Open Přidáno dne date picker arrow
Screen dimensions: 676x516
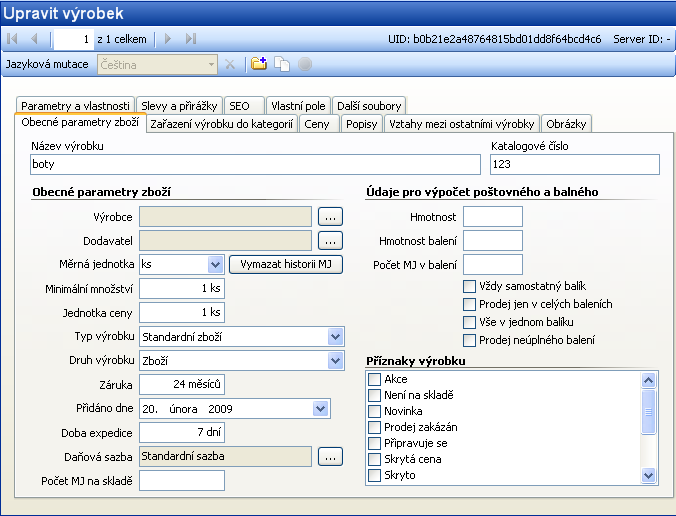click(320, 409)
